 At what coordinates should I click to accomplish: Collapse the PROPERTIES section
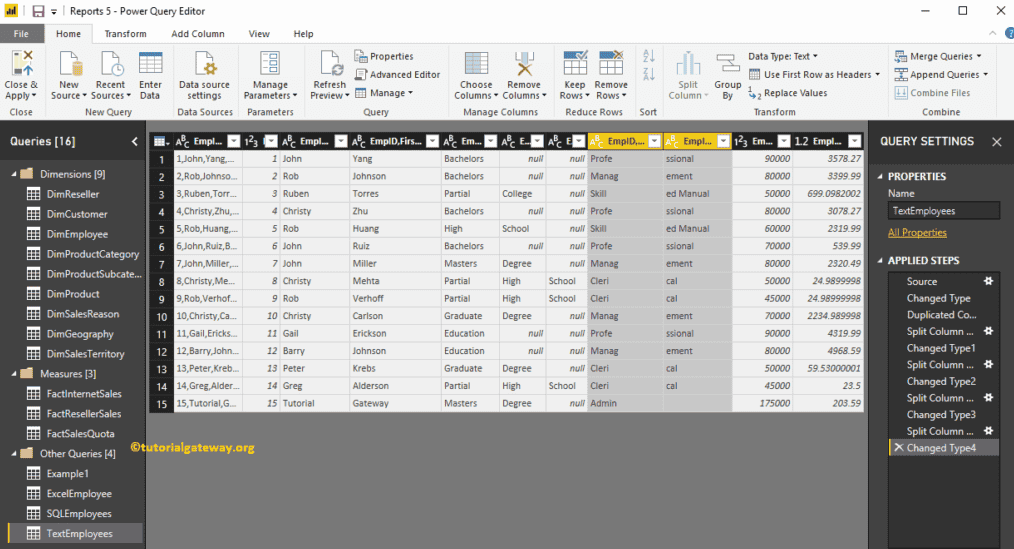880,177
